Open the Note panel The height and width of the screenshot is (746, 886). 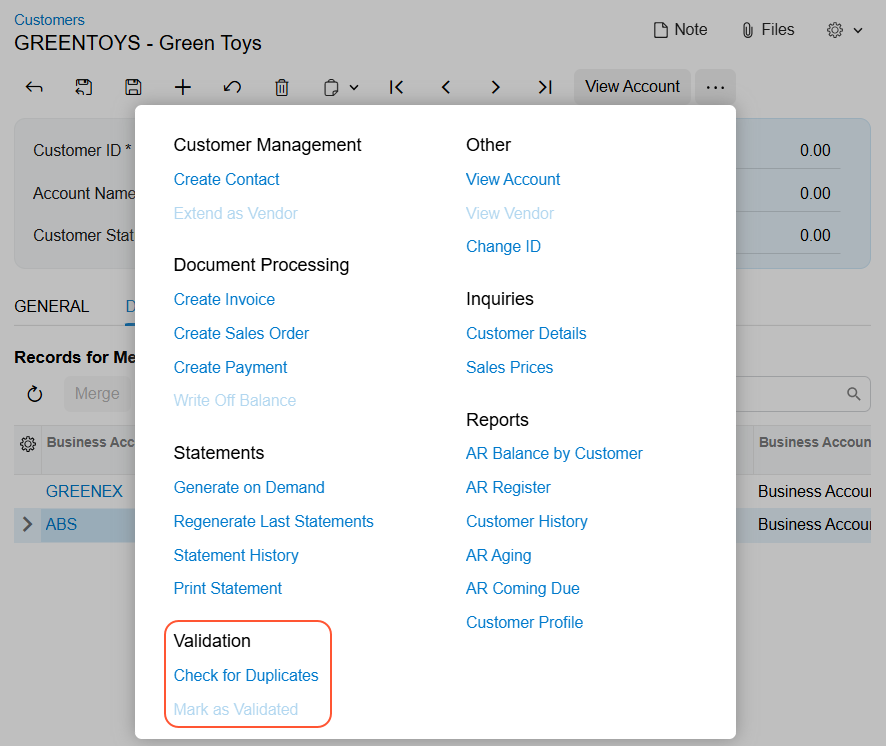coord(680,29)
